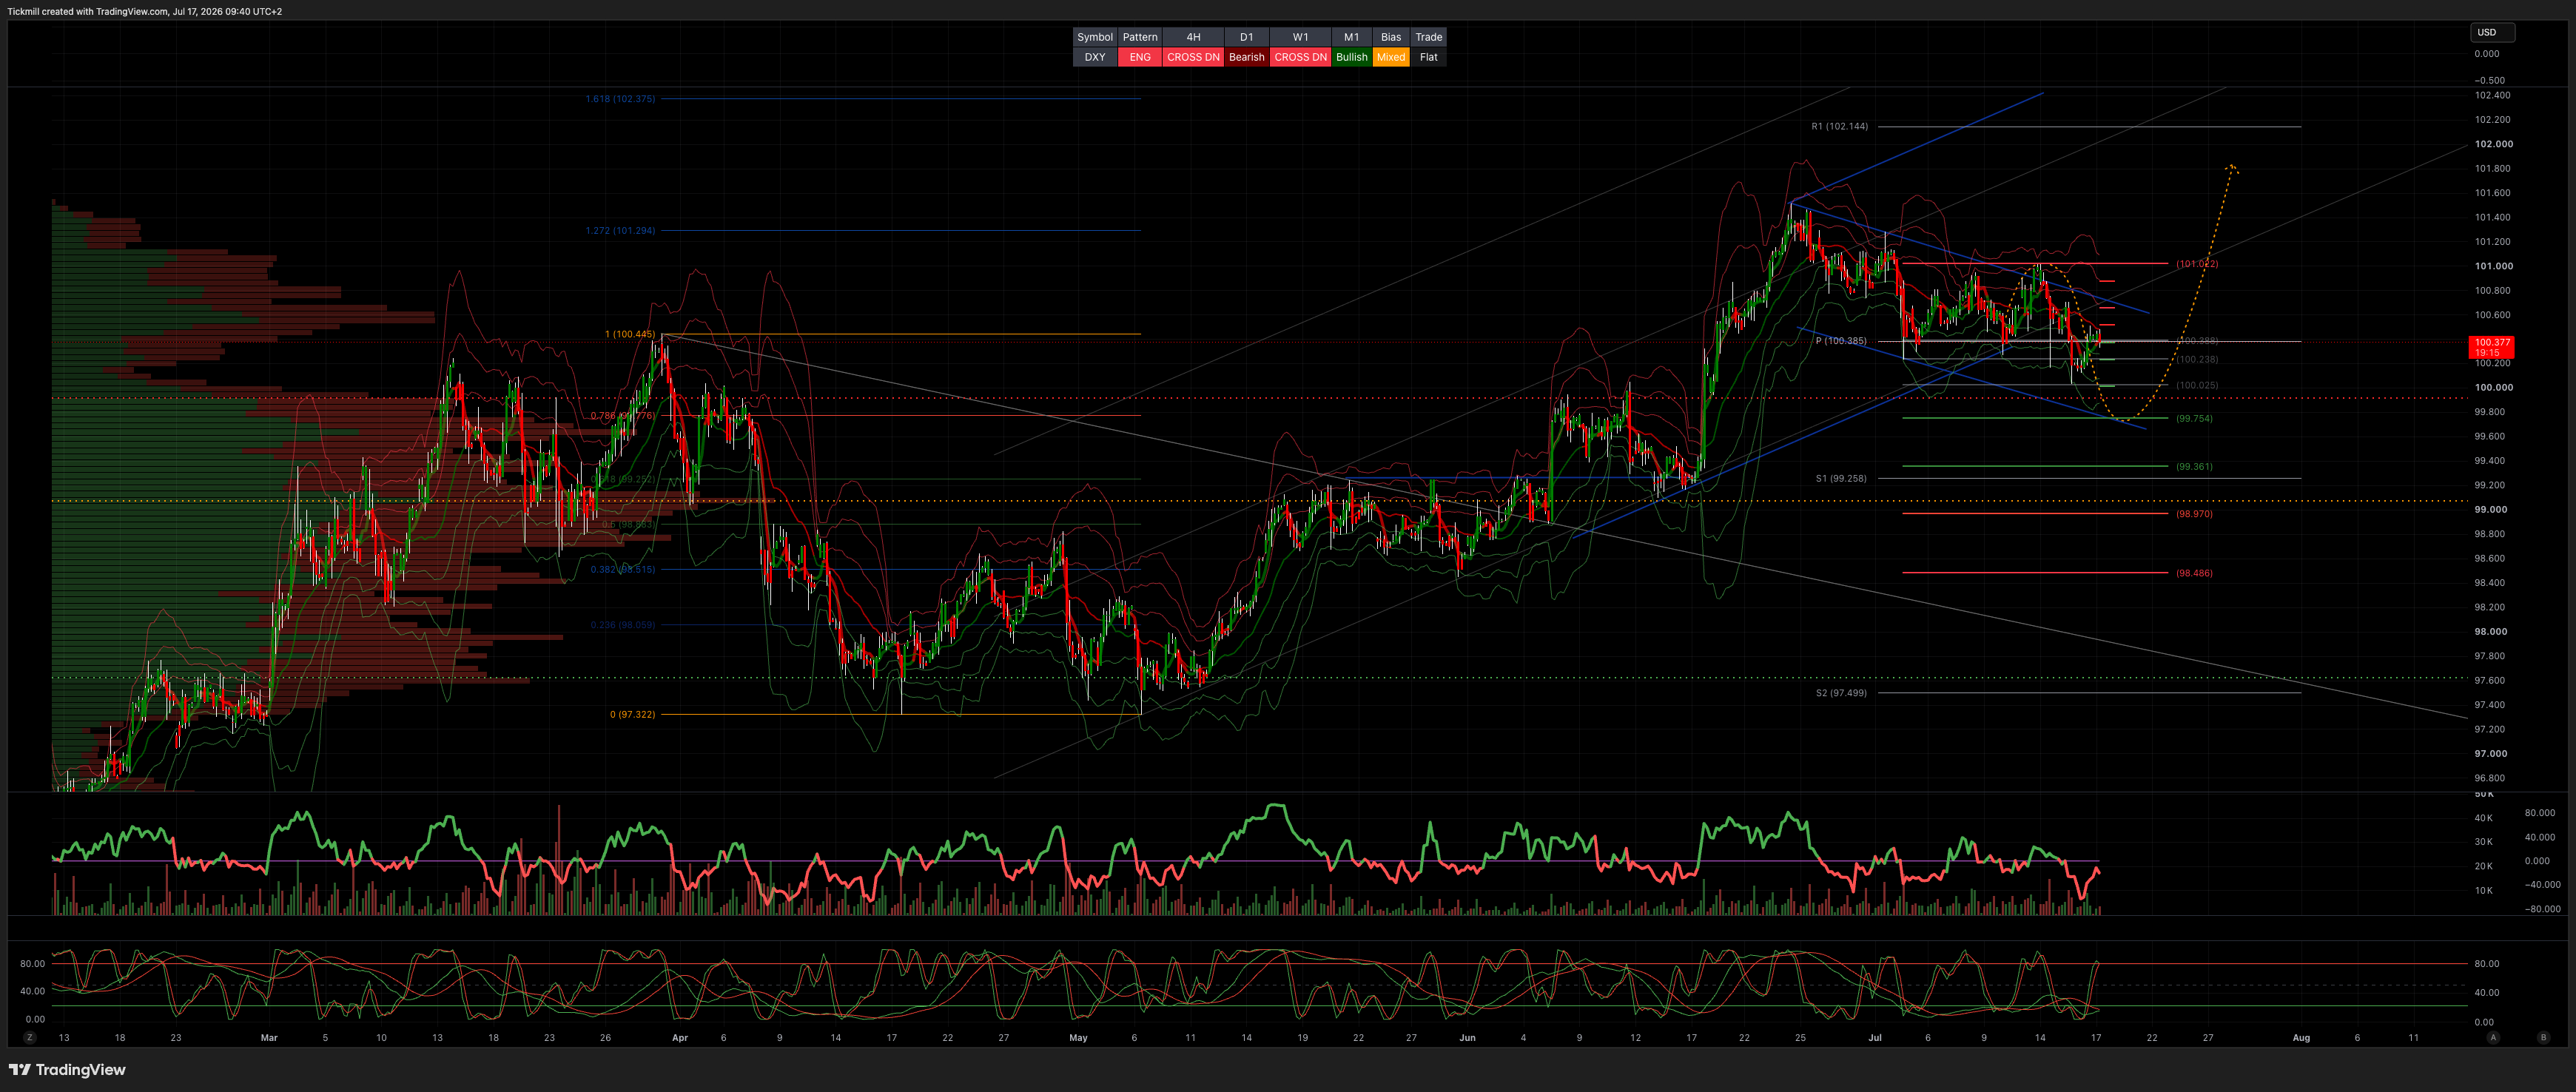
Task: Click 97.000 on the price scale
Action: click(2490, 754)
